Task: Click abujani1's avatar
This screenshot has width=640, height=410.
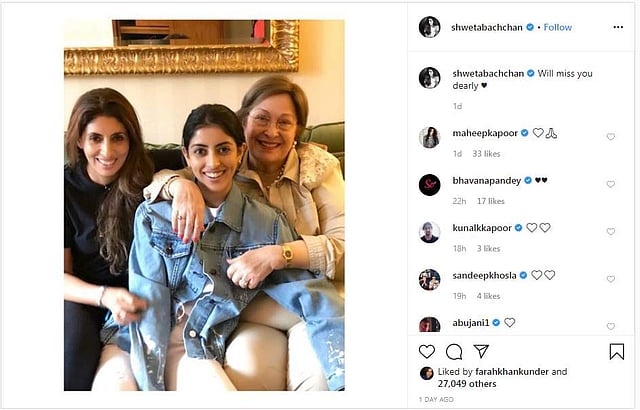Action: (x=429, y=324)
